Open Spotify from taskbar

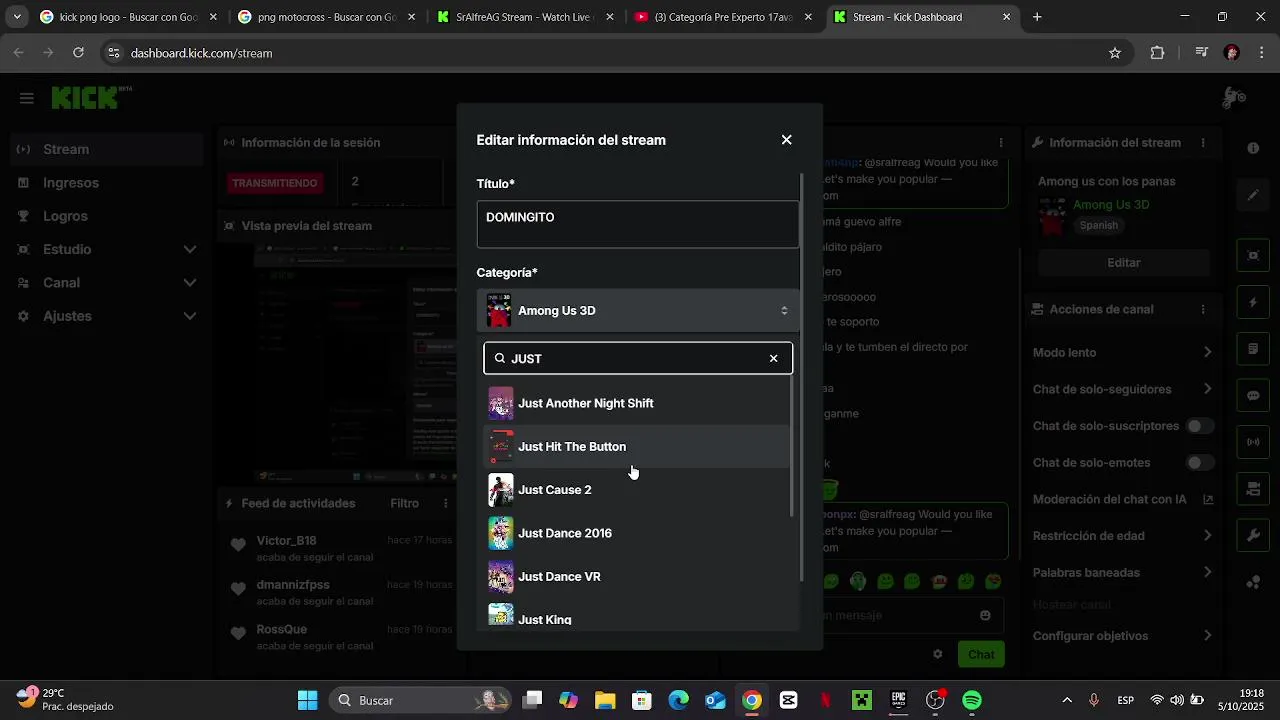(x=972, y=700)
